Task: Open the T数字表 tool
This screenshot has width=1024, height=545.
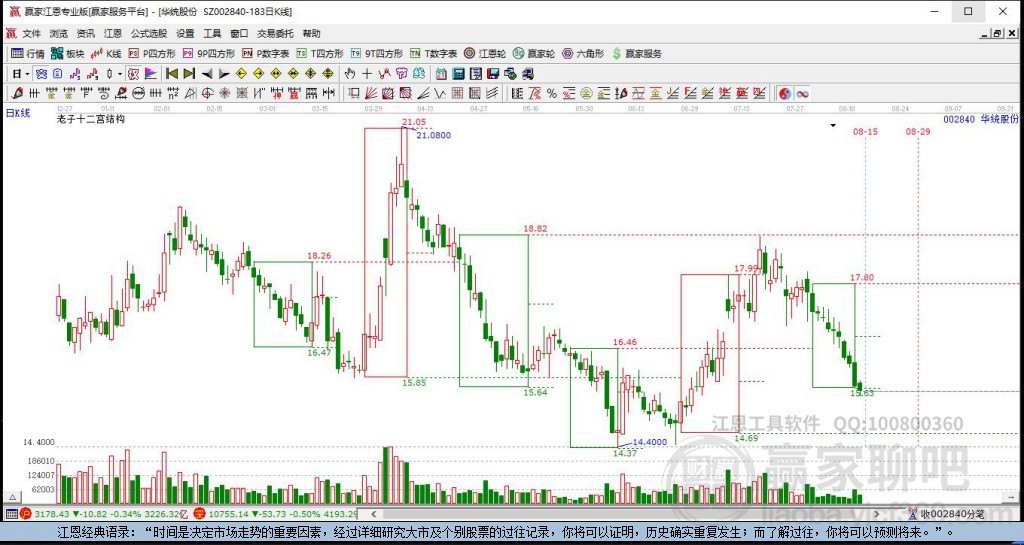Action: [x=433, y=54]
